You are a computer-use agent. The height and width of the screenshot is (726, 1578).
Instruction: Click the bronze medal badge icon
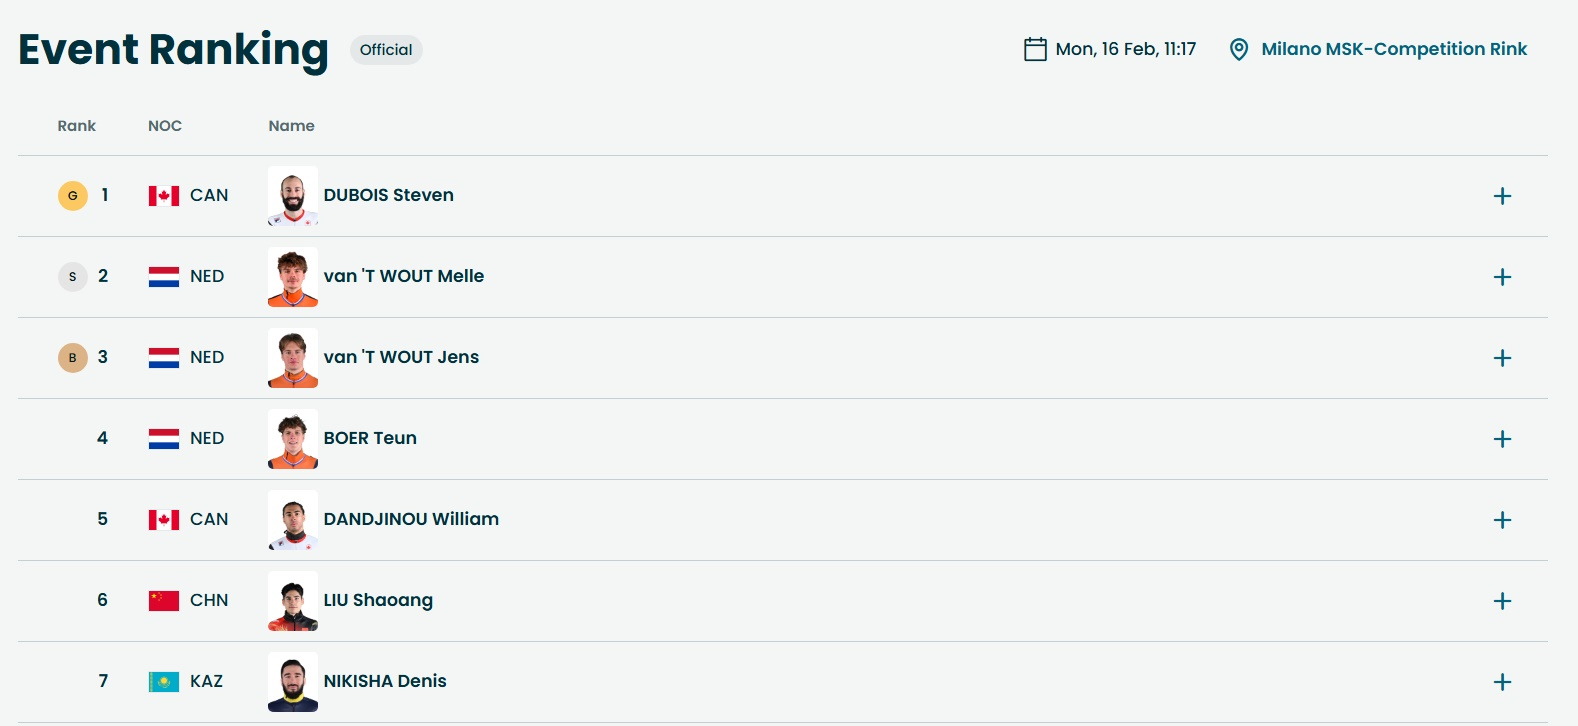click(72, 358)
